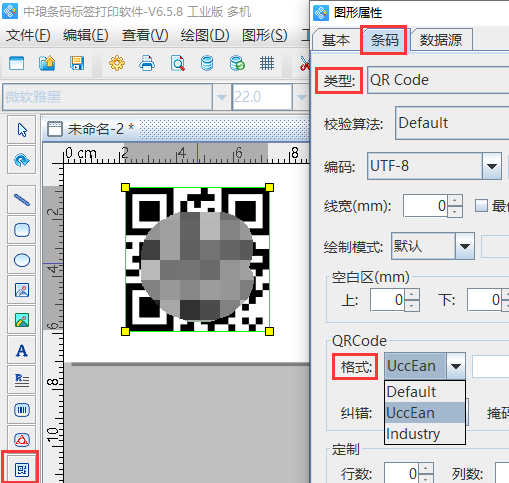Viewport: 509px width, 483px height.
Task: Open document settings gear icon
Action: coord(117,63)
